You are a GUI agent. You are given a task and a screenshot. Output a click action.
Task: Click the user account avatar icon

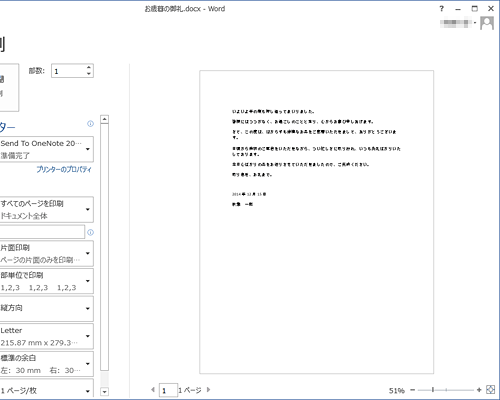(x=487, y=23)
